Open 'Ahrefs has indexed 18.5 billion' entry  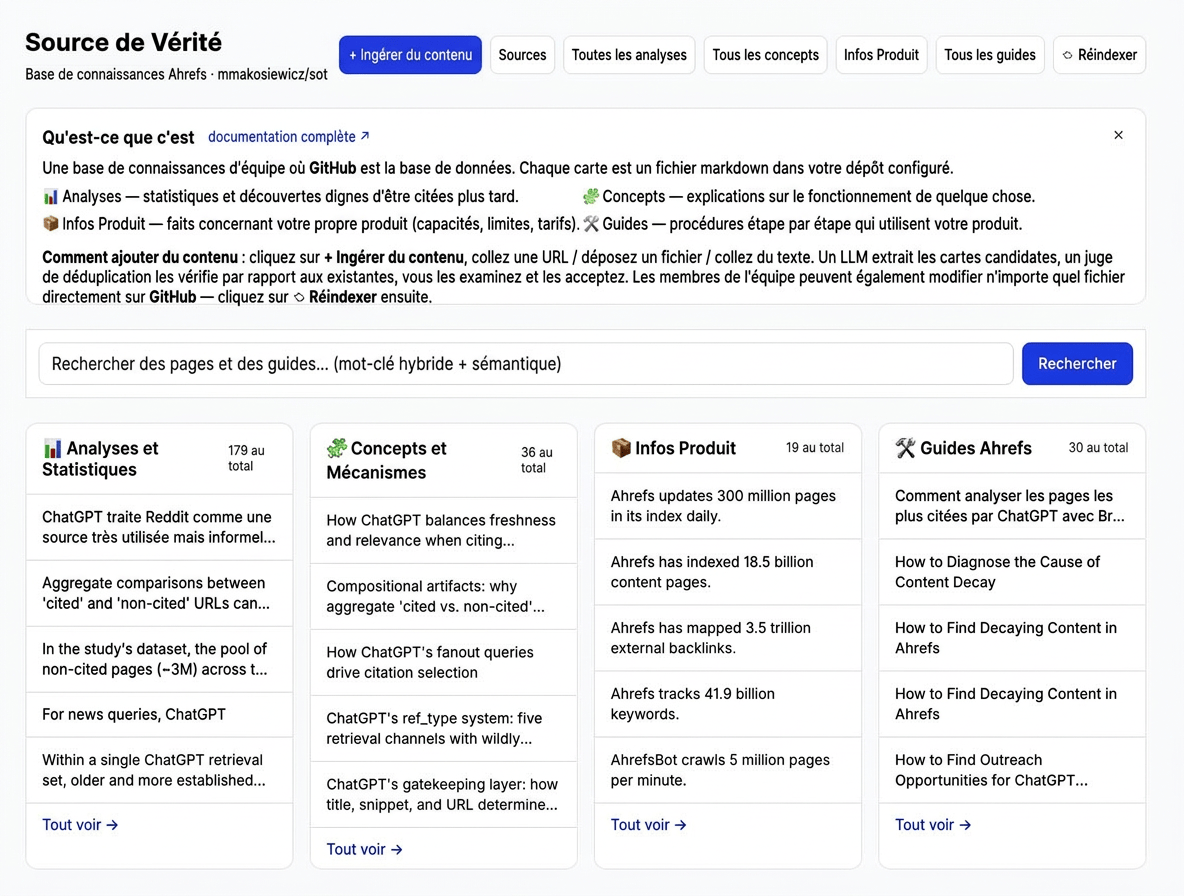click(728, 572)
